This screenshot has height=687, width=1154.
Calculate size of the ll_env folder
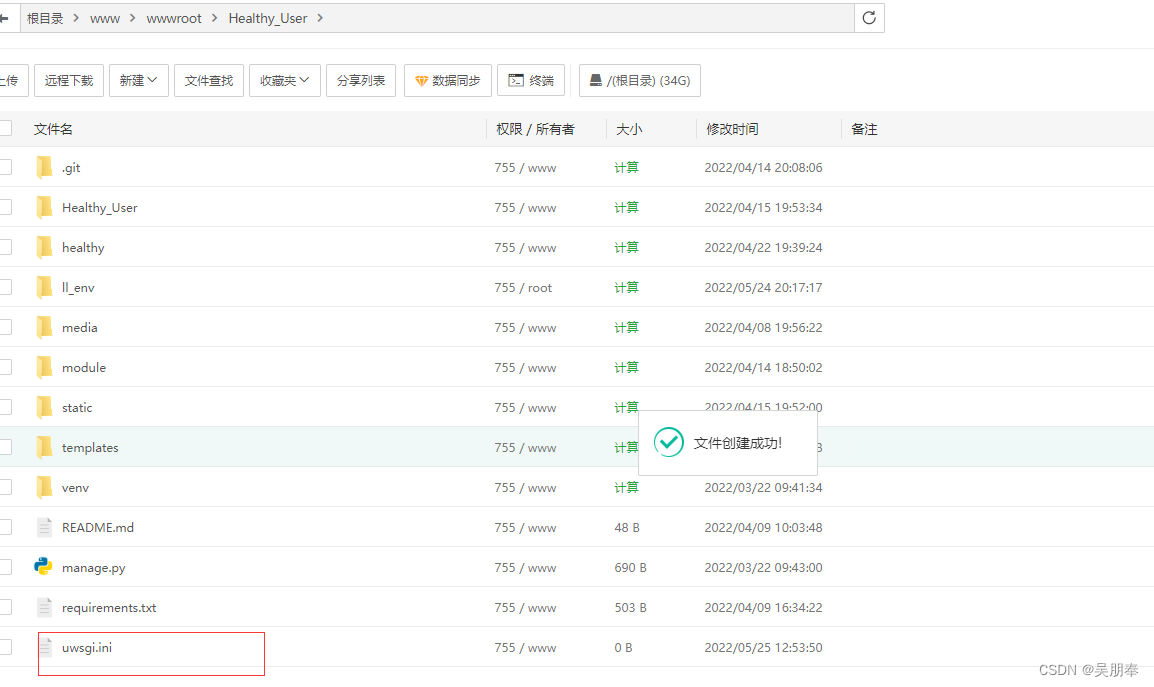(626, 287)
